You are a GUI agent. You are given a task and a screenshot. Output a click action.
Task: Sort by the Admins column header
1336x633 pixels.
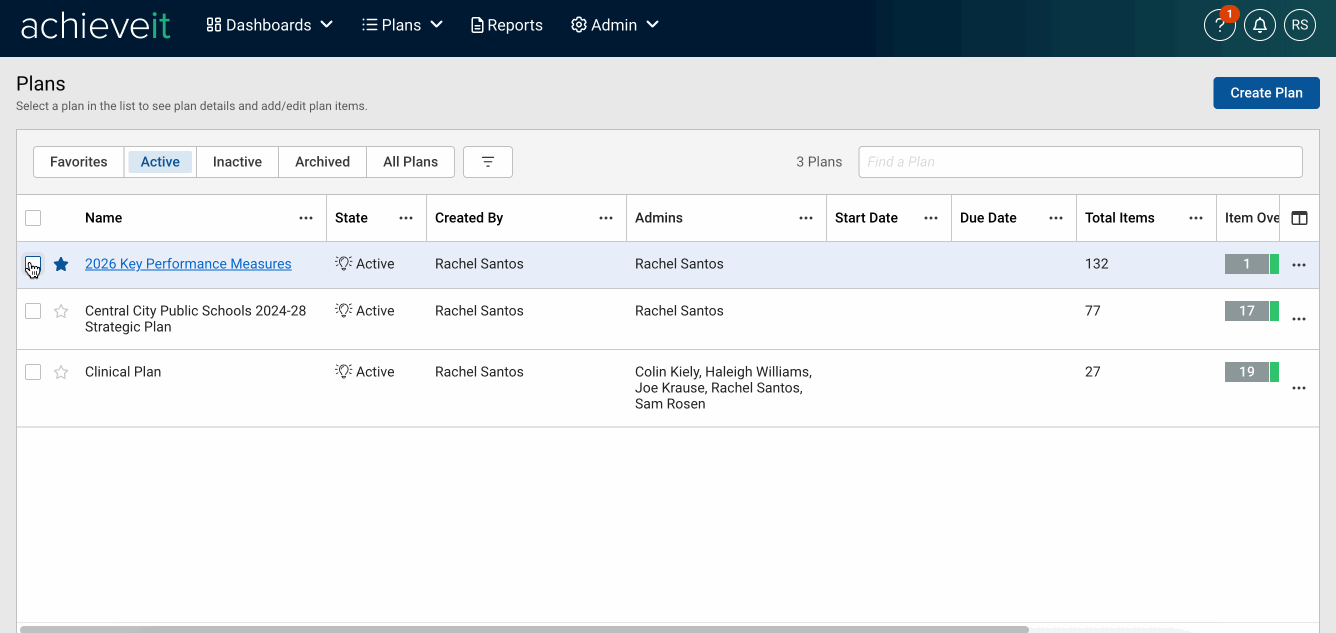(659, 218)
